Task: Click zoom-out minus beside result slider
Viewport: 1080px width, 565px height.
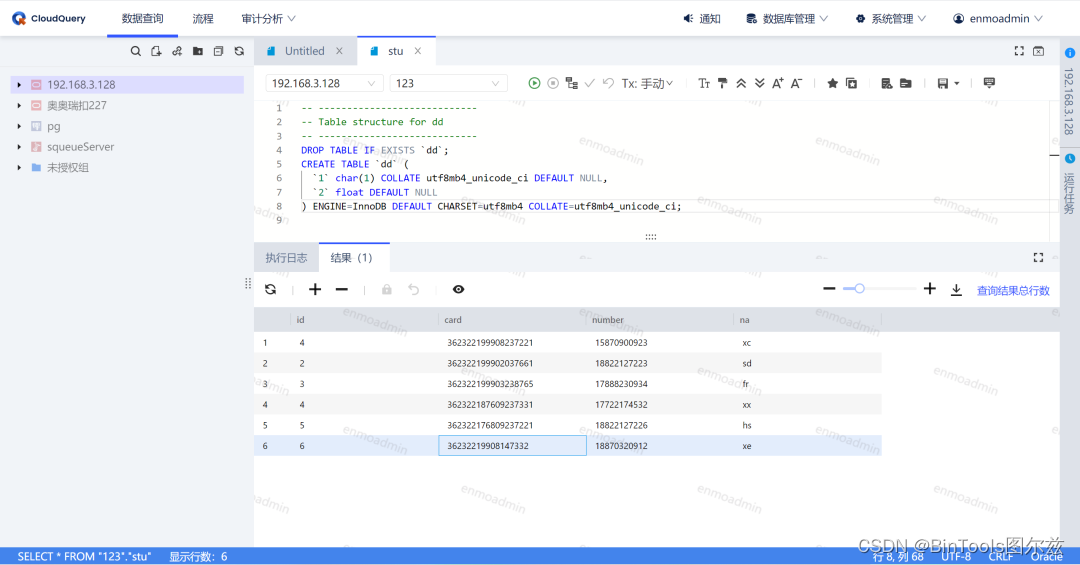Action: (829, 289)
